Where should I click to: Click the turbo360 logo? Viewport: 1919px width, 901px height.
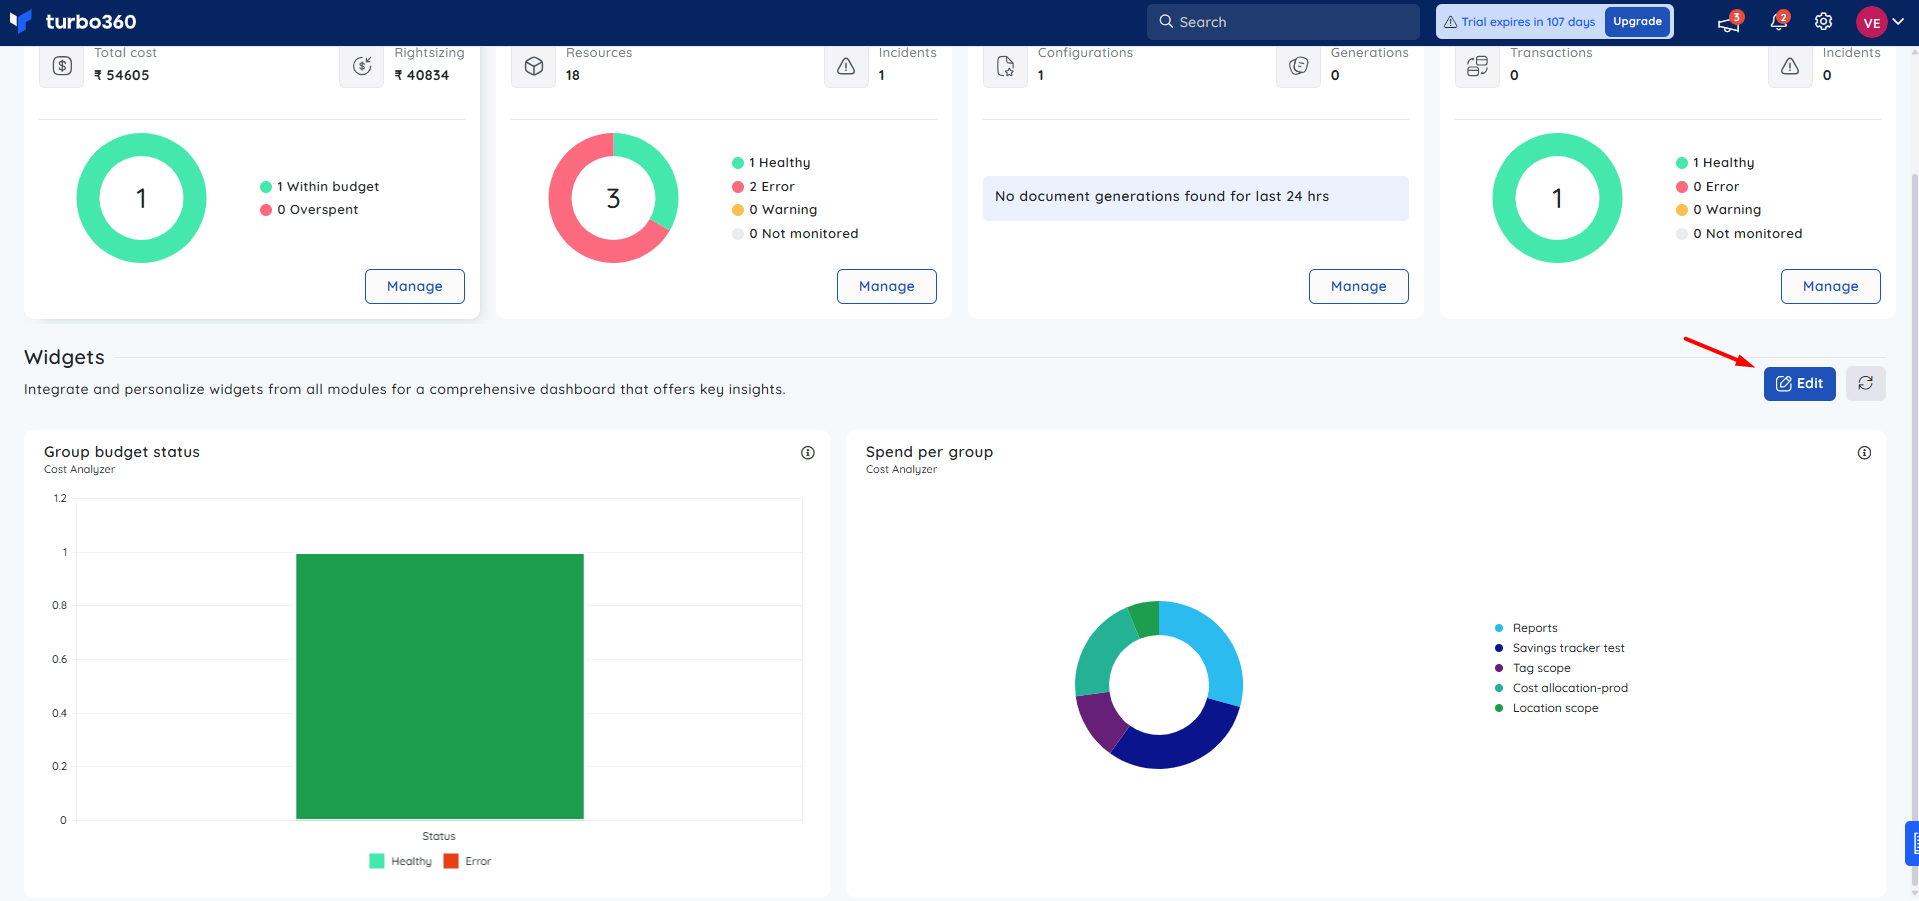pos(72,21)
